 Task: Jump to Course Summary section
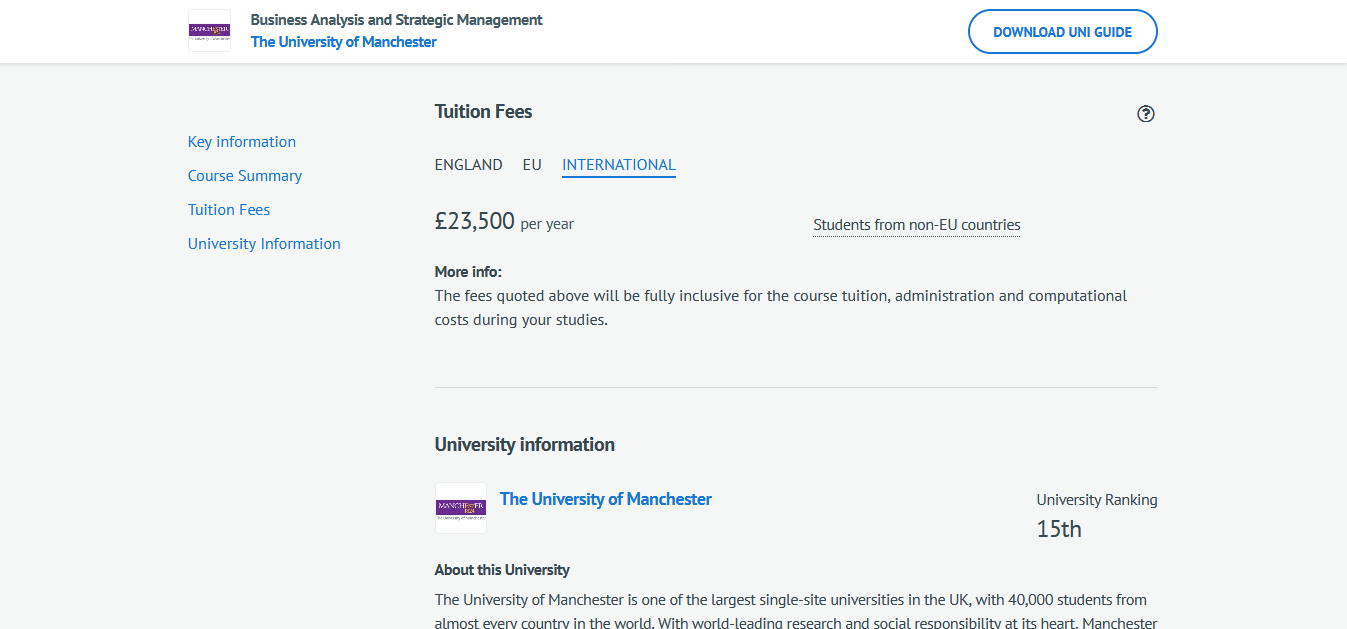(245, 176)
